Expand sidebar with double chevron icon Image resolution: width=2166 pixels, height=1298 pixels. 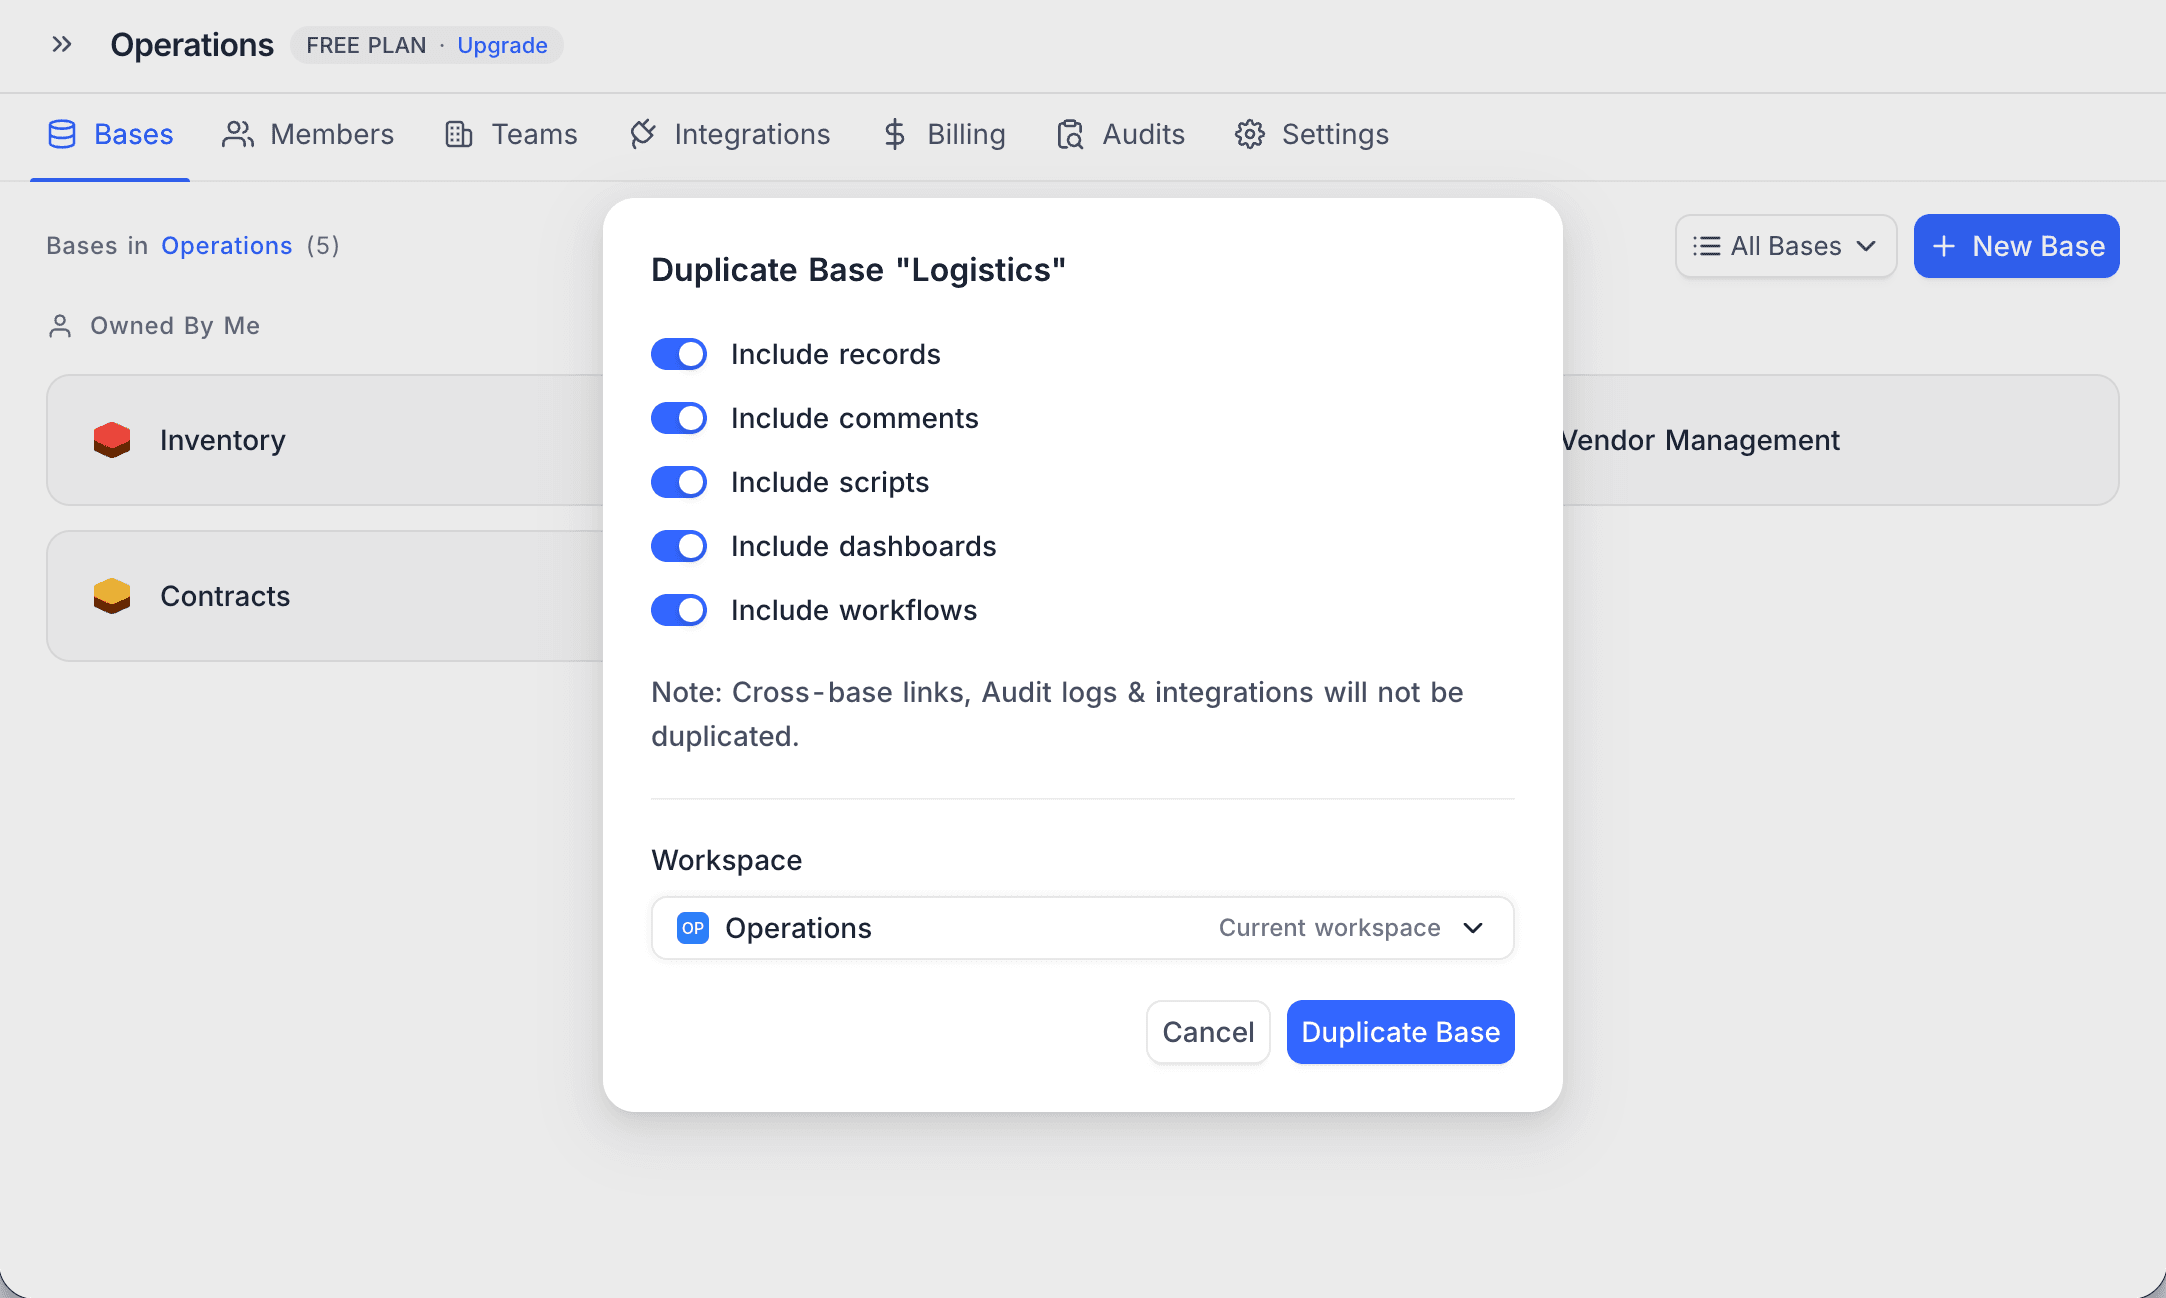pos(62,45)
